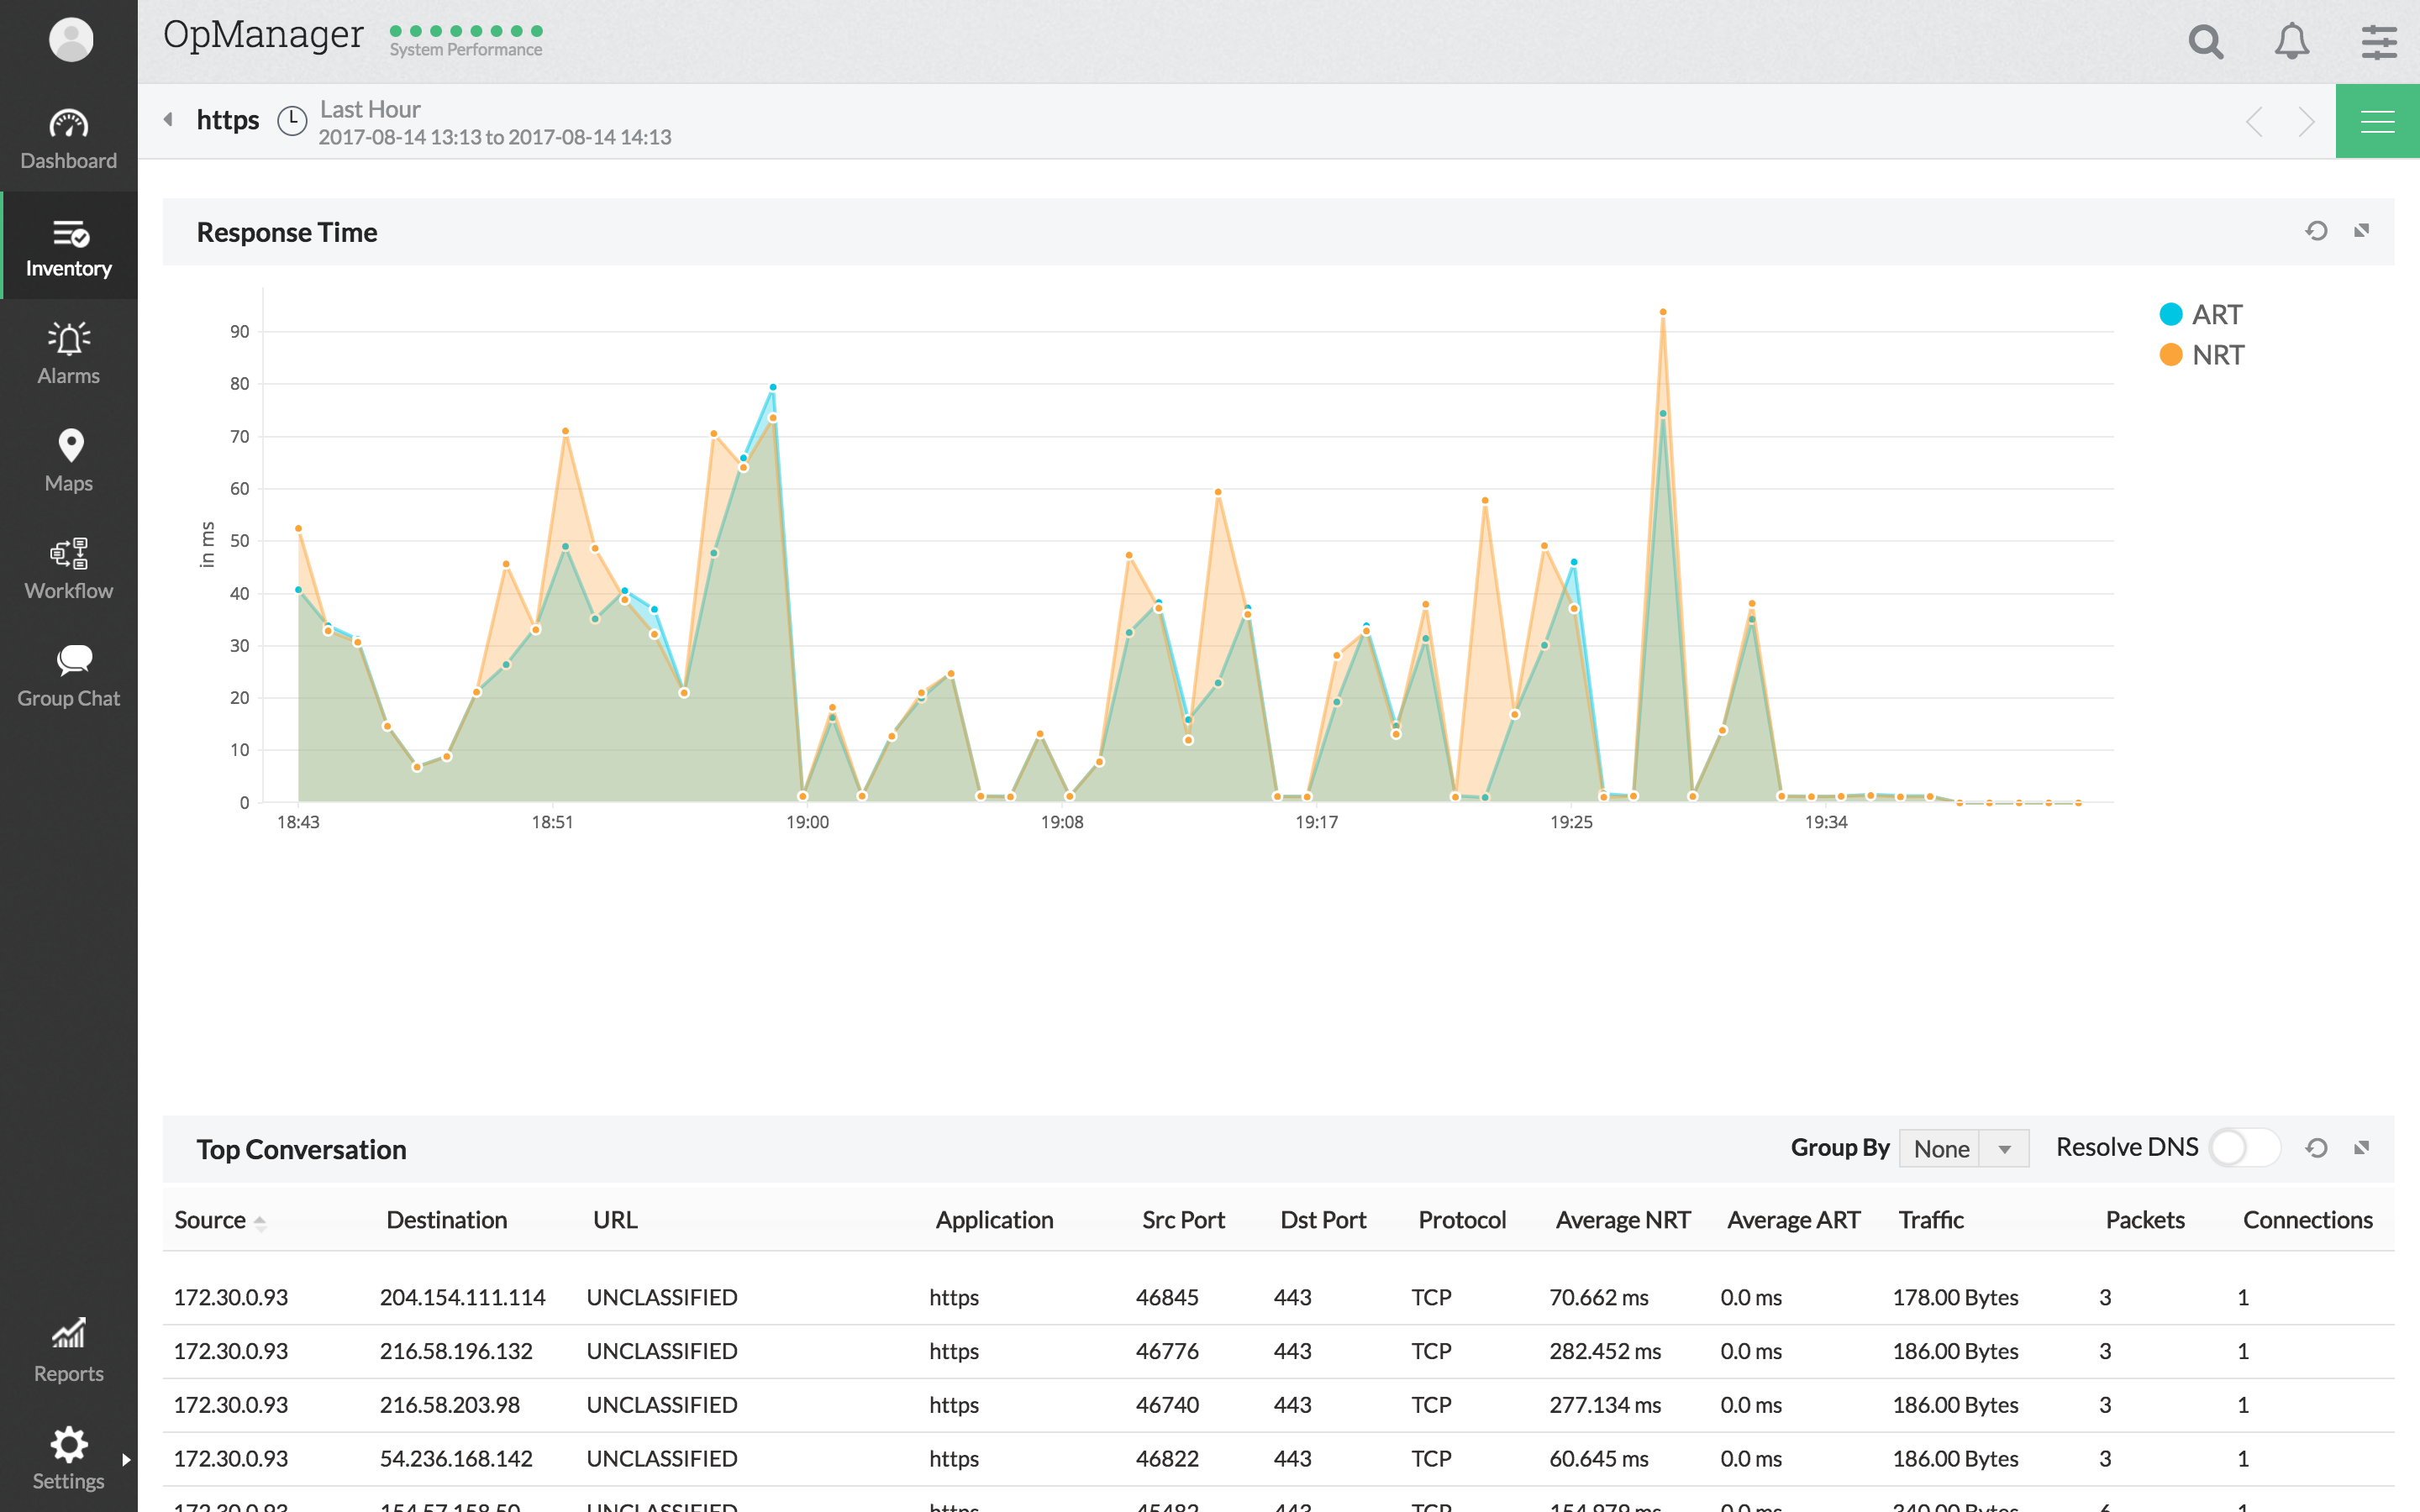
Task: Click the back arrow beside https
Action: [168, 120]
